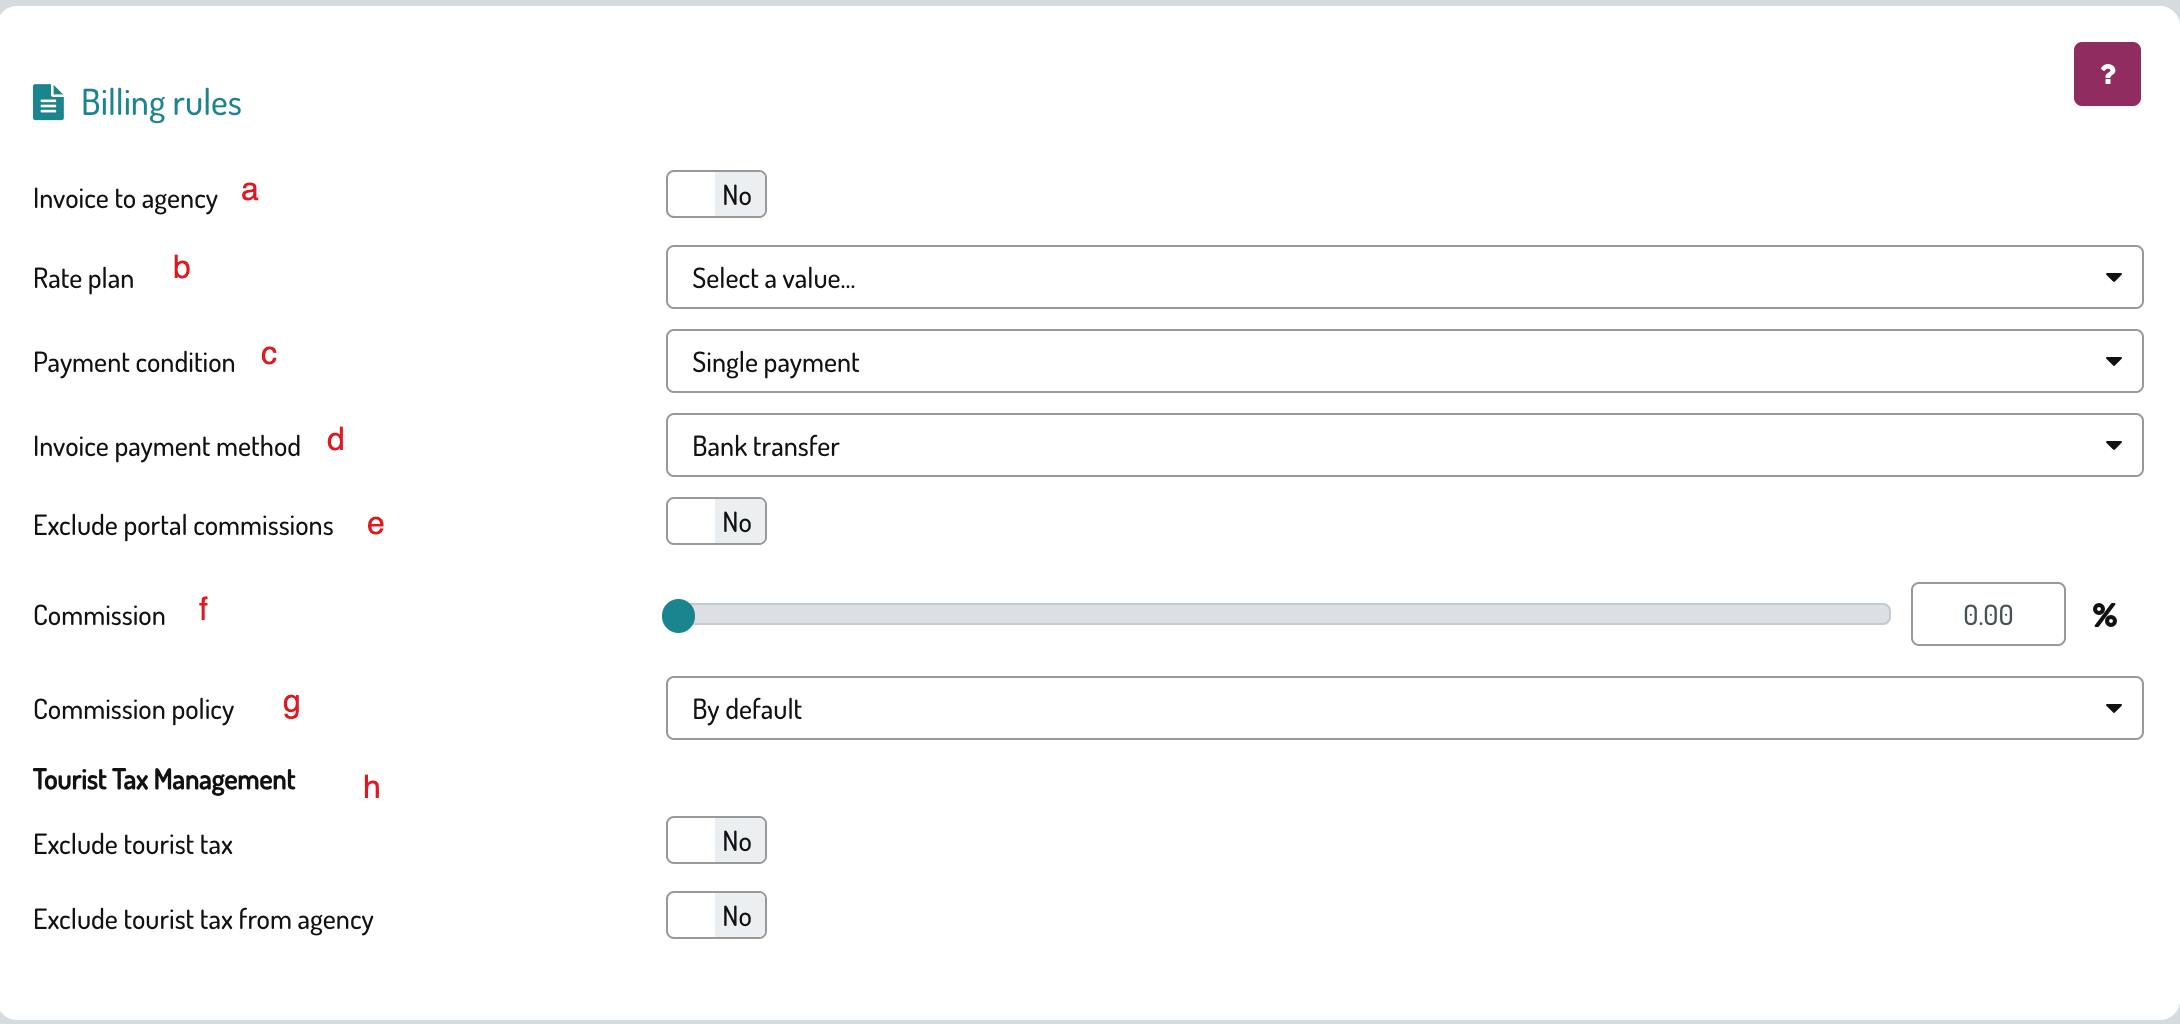Open the Payment condition dropdown
Image resolution: width=2180 pixels, height=1024 pixels.
(1404, 361)
